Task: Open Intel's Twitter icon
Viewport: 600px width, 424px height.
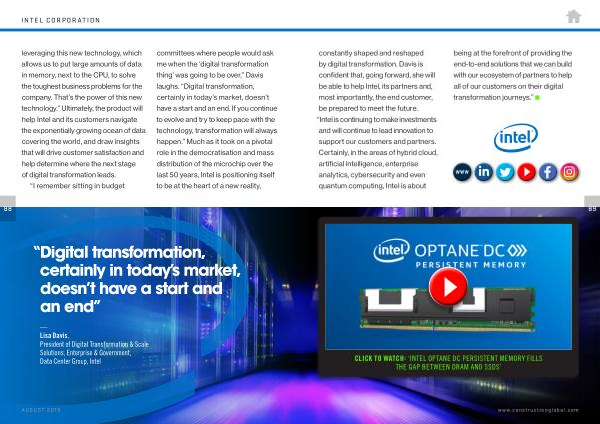Action: pos(505,172)
